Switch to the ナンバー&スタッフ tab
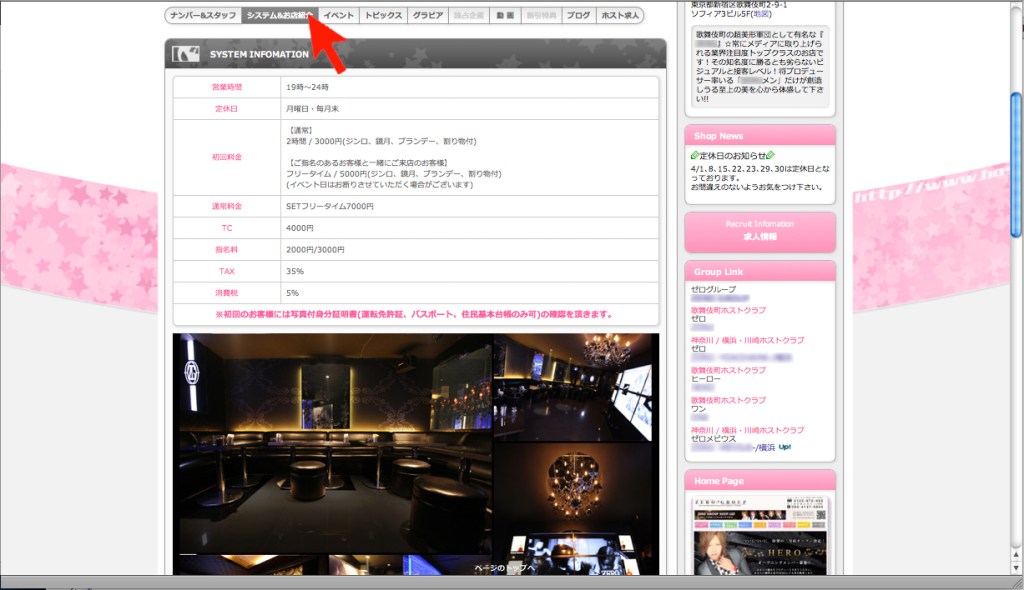This screenshot has height=590, width=1024. 201,15
